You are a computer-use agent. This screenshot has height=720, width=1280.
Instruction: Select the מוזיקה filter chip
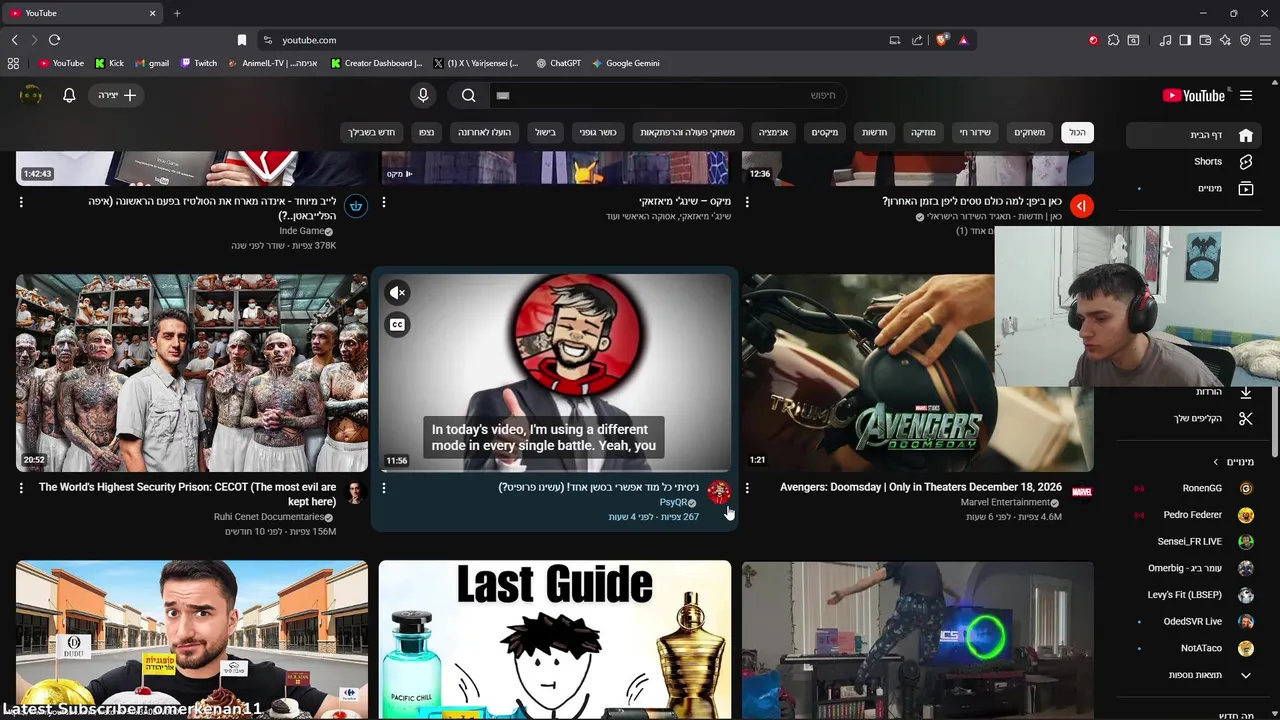click(x=923, y=132)
